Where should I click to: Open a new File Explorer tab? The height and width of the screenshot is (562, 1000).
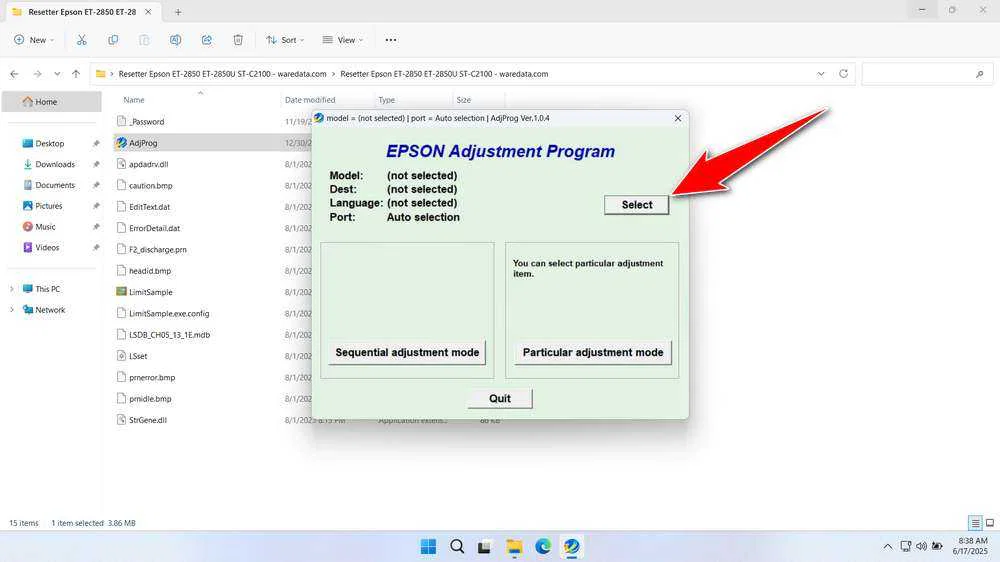tap(178, 12)
